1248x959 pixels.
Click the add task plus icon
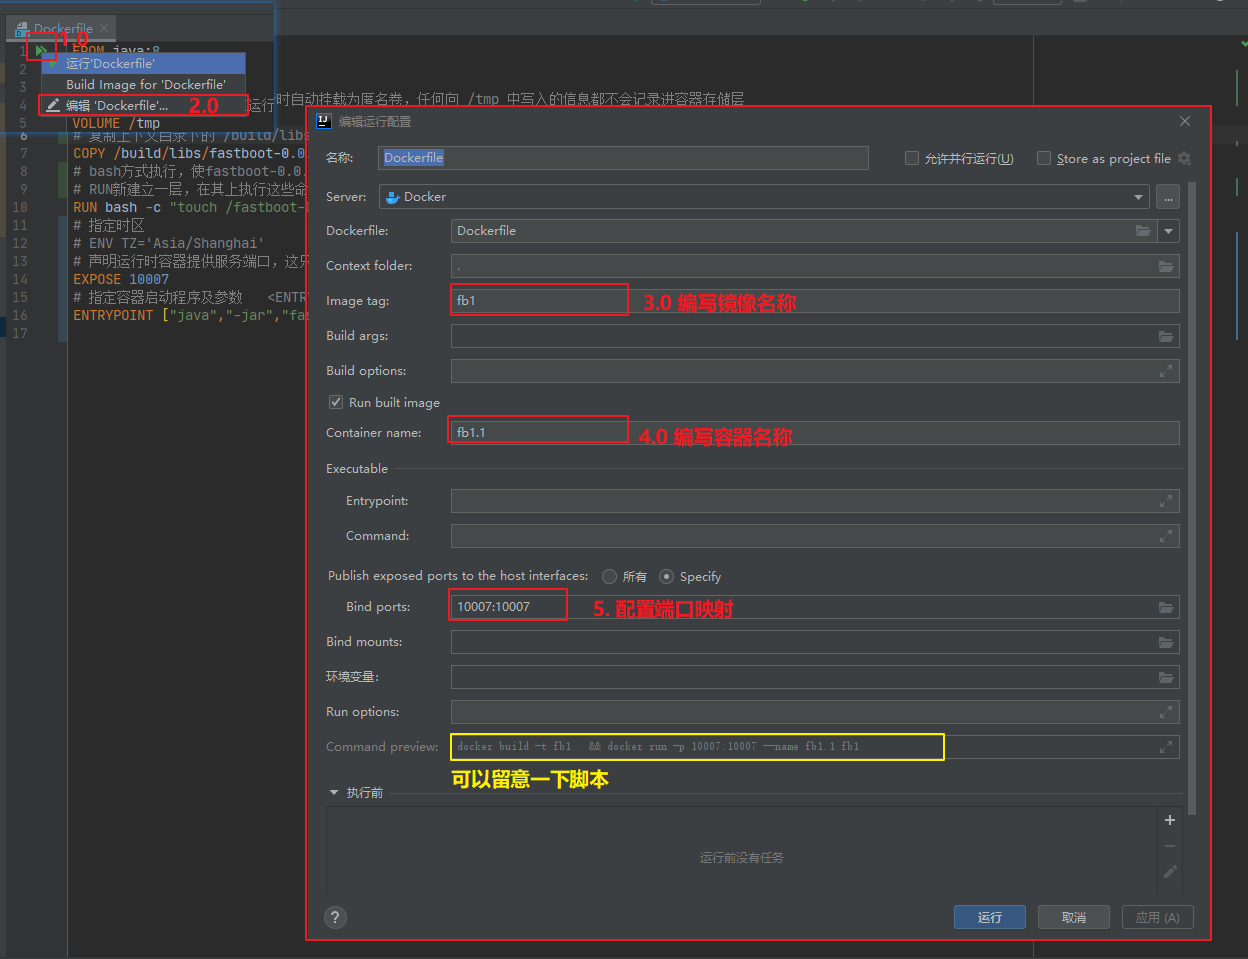[1169, 820]
